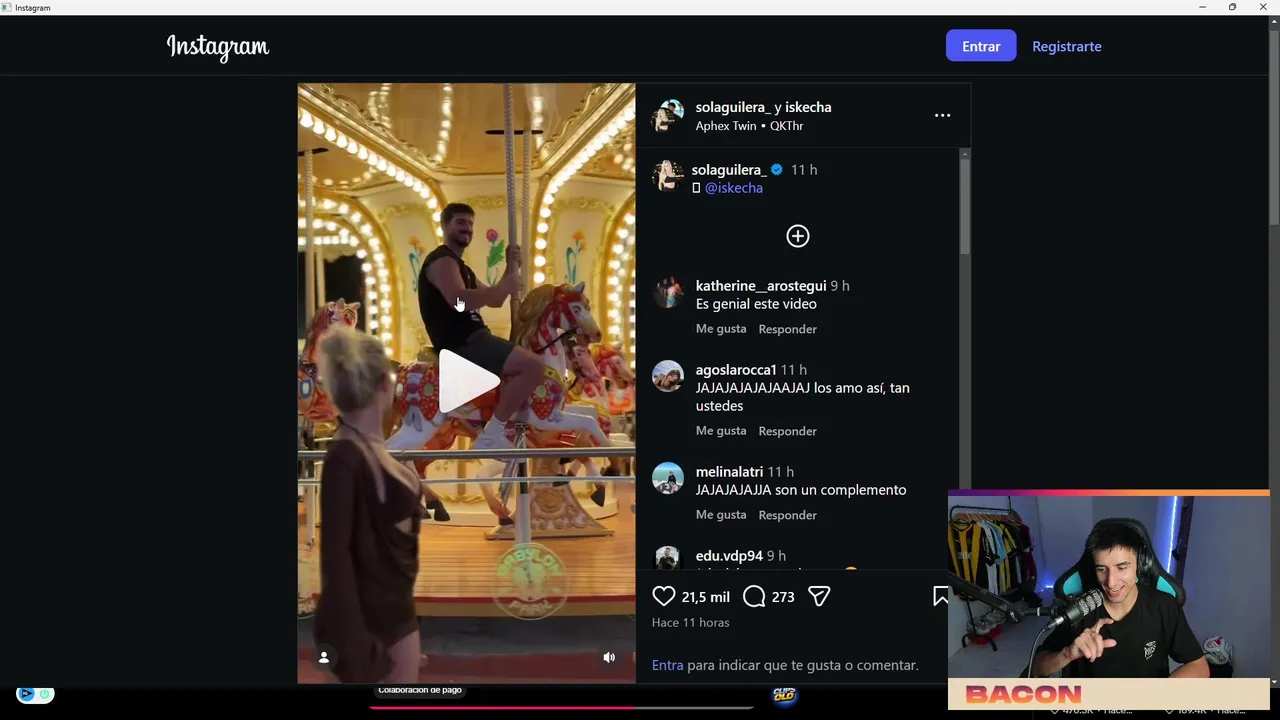1280x720 pixels.
Task: Click Me gusta on agoslarocca1's comment
Action: coord(721,431)
